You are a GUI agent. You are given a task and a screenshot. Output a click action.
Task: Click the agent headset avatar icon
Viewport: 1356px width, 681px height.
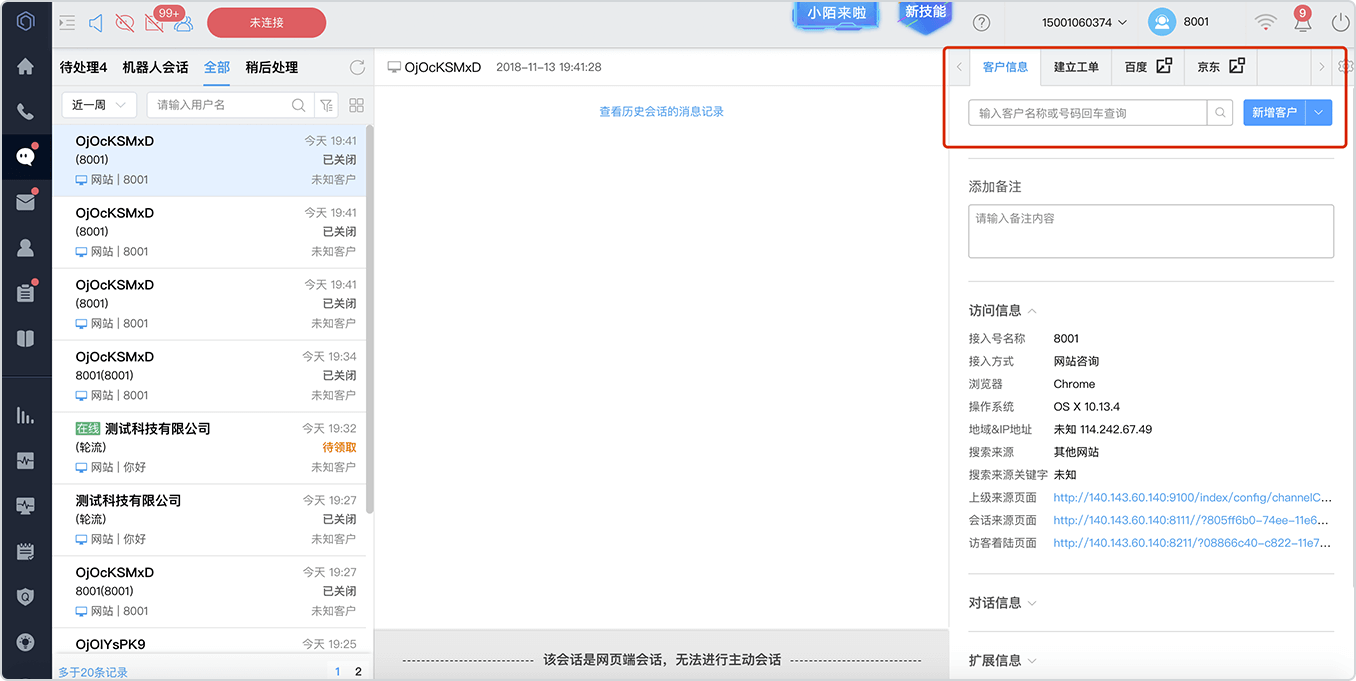pyautogui.click(x=1162, y=22)
